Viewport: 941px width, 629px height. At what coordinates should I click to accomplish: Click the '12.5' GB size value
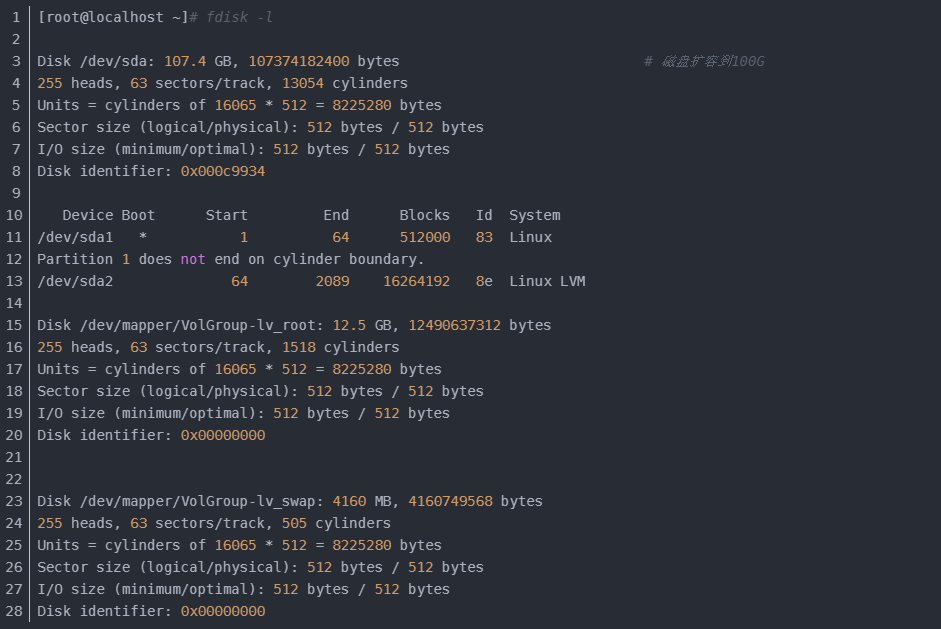tap(349, 325)
